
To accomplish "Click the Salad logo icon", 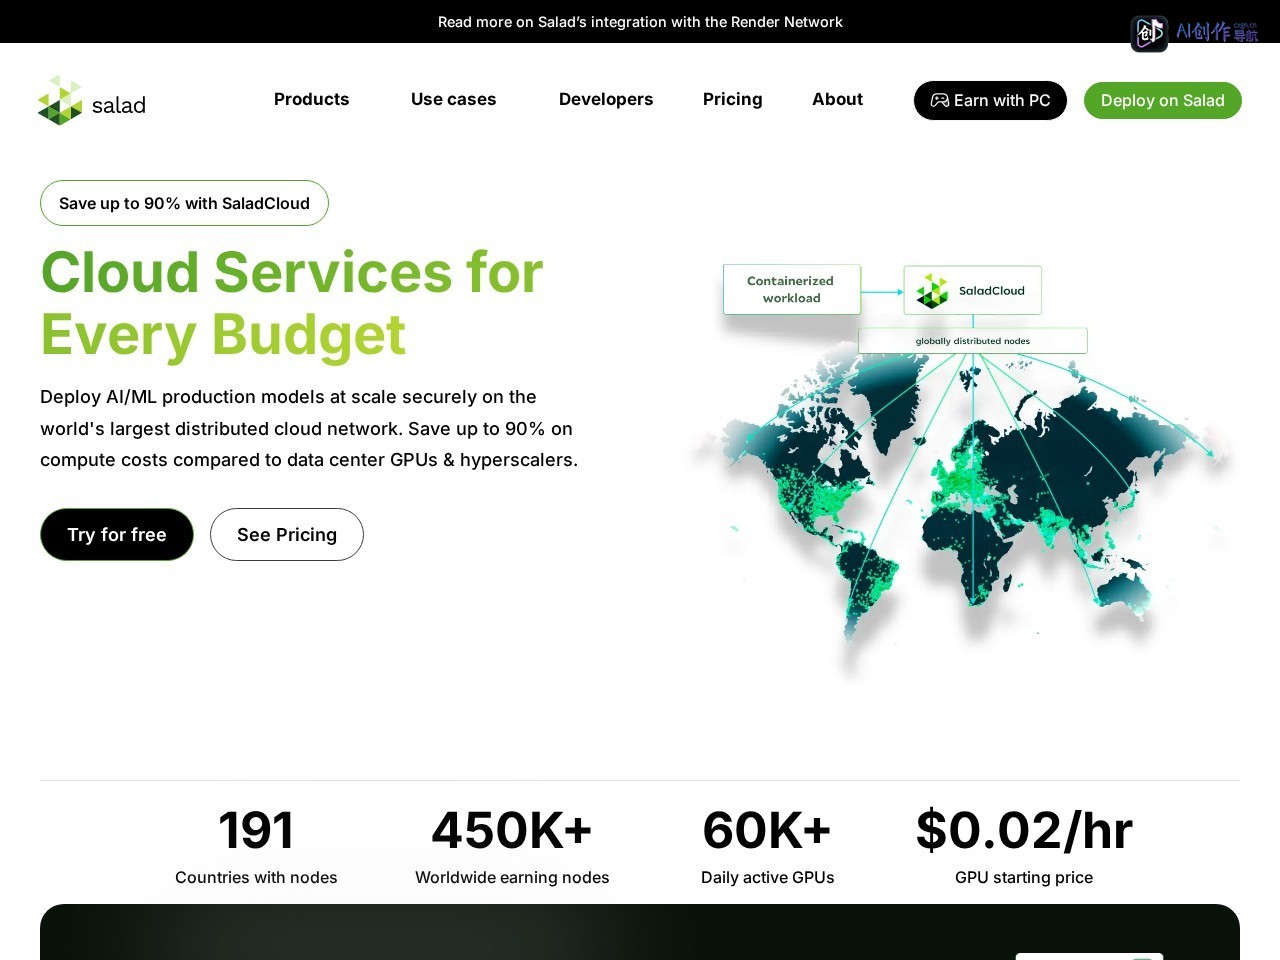I will click(60, 100).
